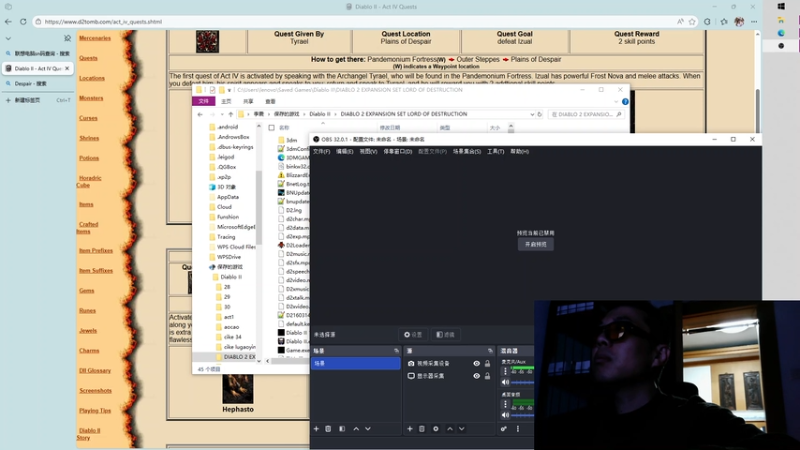Open source properties button in OBS toolbar

(413, 335)
